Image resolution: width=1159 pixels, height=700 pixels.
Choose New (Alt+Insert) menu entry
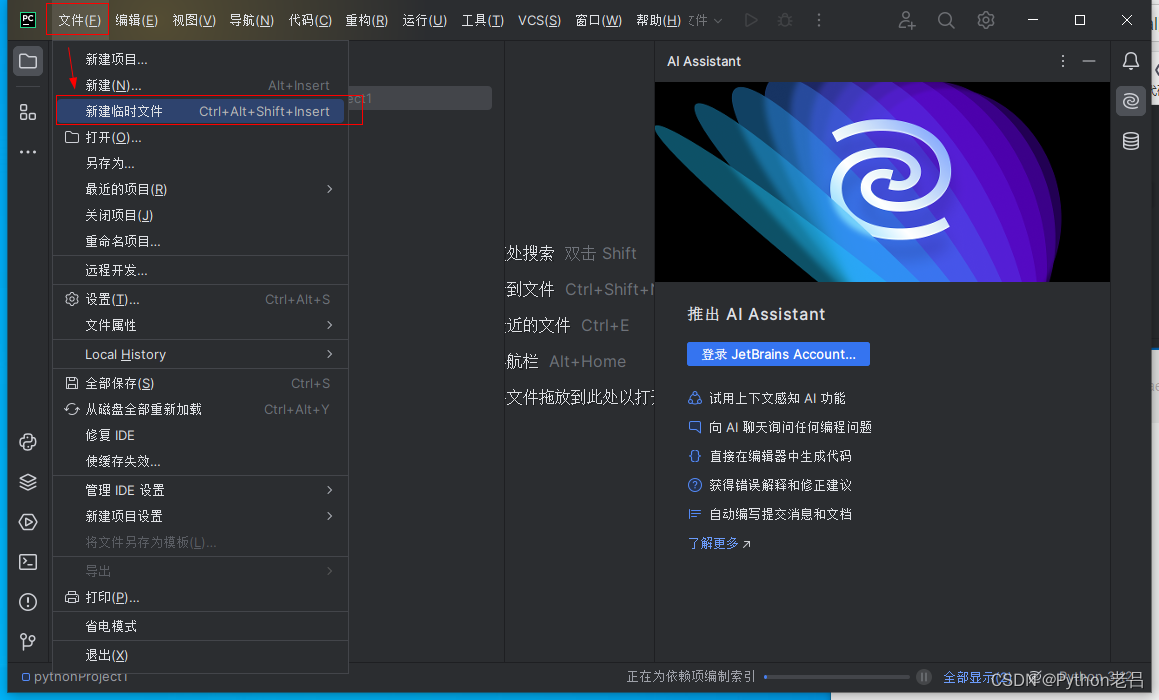pyautogui.click(x=200, y=86)
